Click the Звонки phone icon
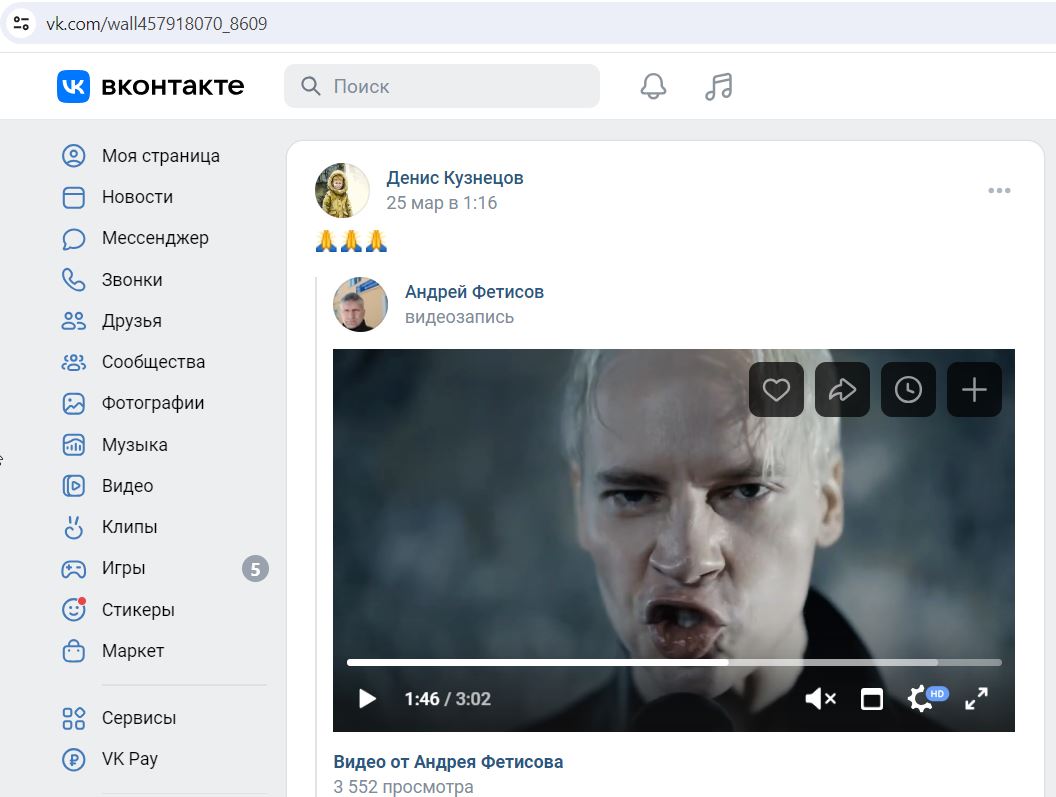Screen dimensions: 1056x797 73,280
